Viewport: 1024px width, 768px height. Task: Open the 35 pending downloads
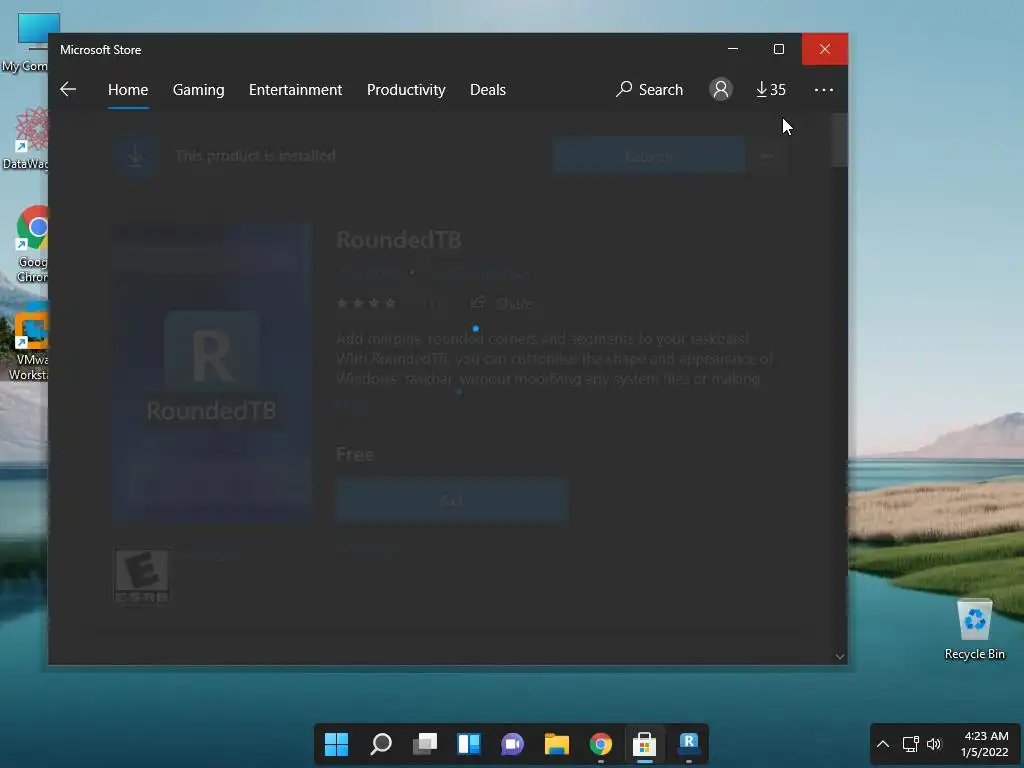(x=771, y=89)
